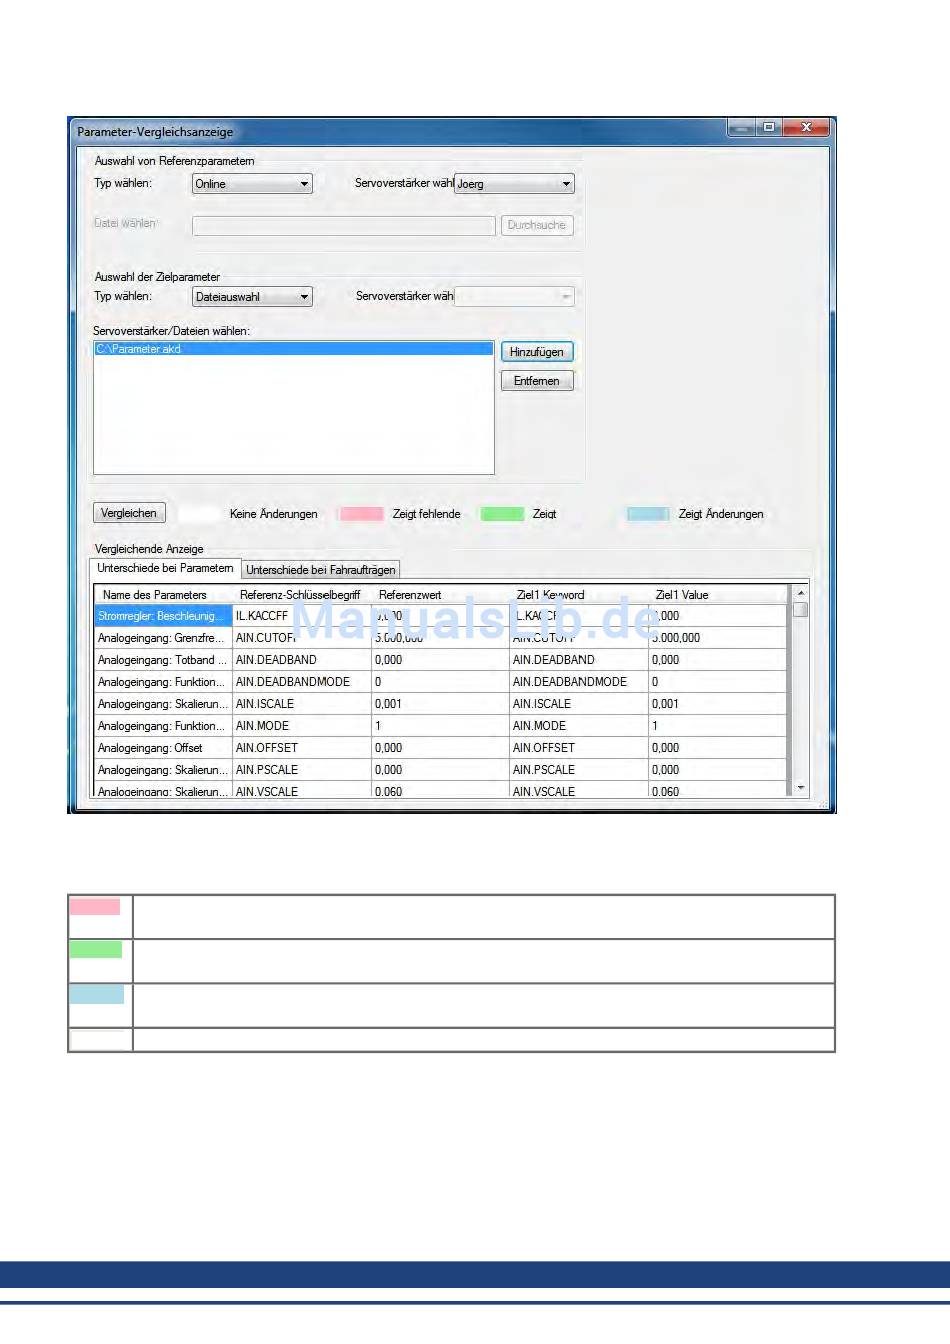Maximize the Parameter-Vergleichsanzeige window
The height and width of the screenshot is (1344, 950).
tap(769, 128)
